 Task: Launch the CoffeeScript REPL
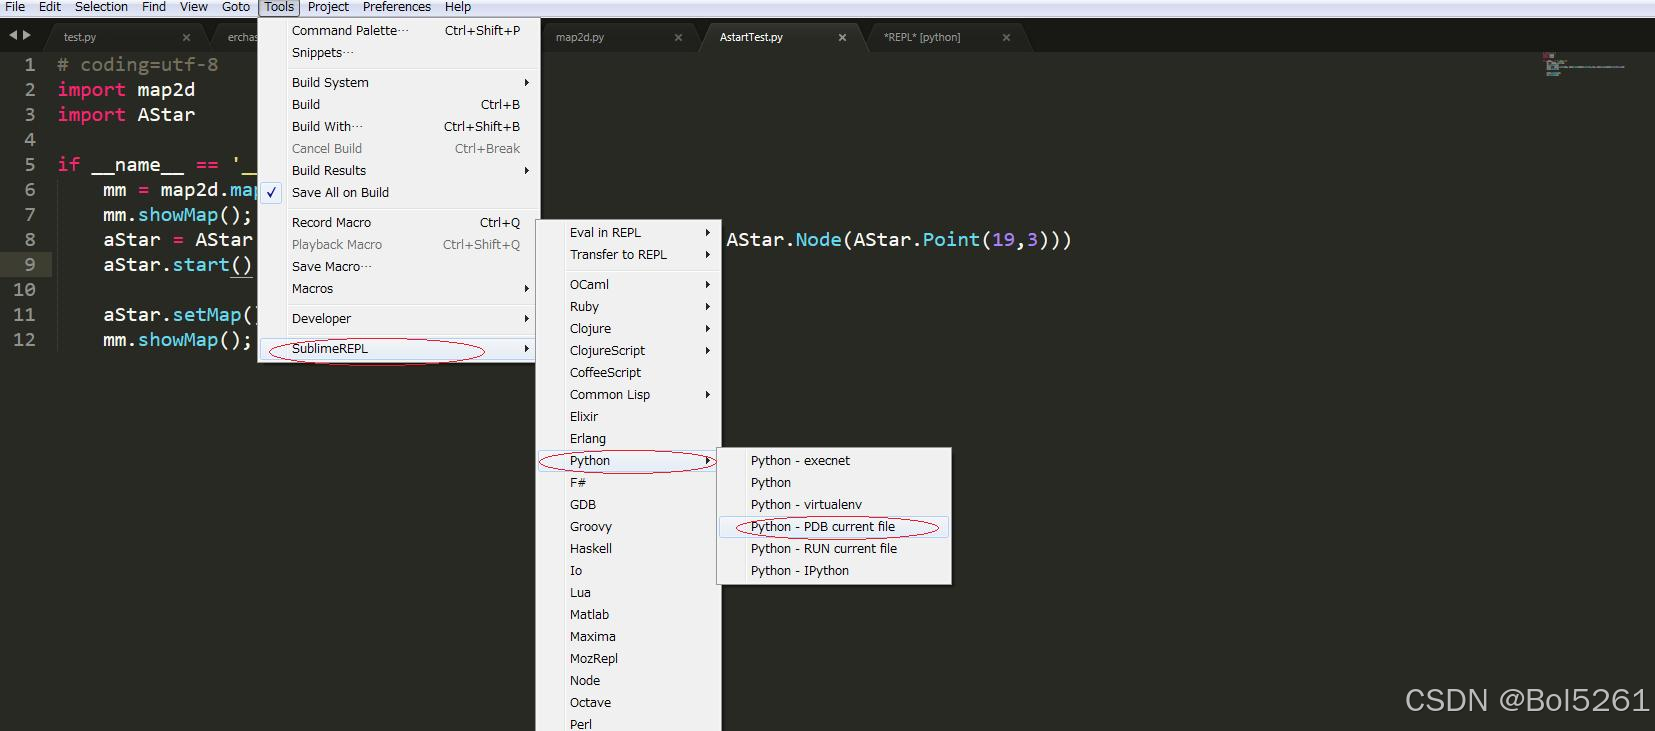[x=628, y=373]
